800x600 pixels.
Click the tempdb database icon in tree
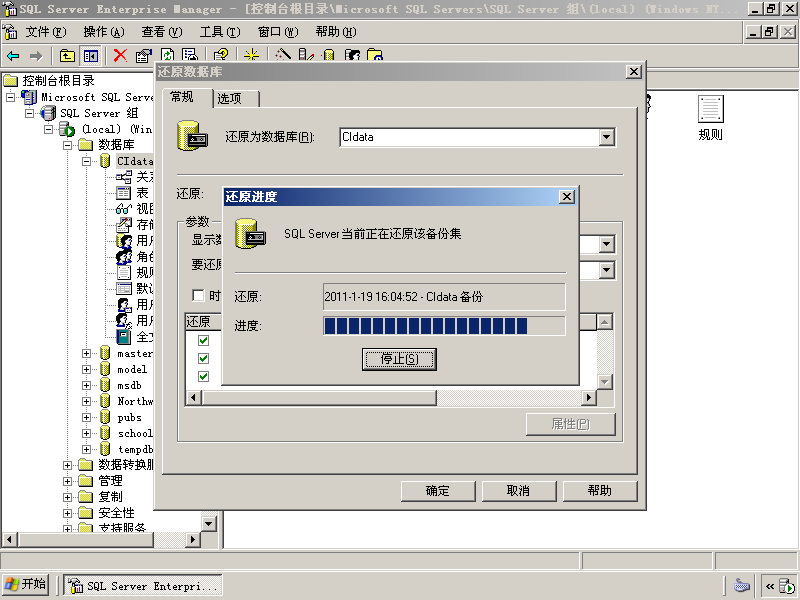coord(105,449)
